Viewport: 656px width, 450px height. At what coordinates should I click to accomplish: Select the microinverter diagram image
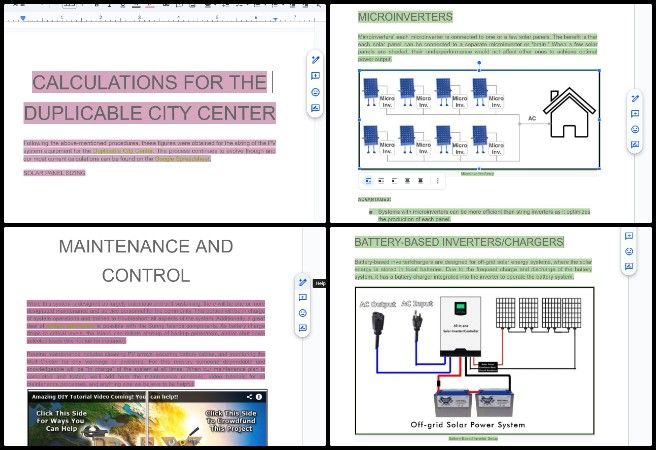pos(479,120)
